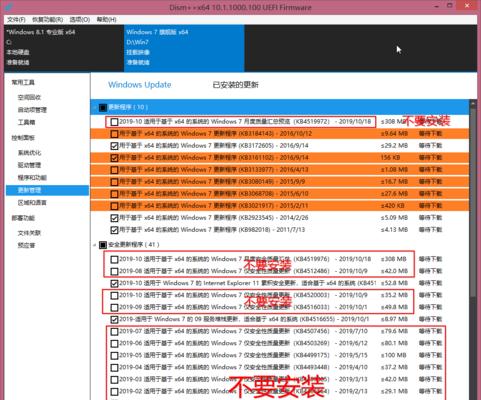Check the KB4519972 monthly rollup preview checkbox
Screen dimensions: 481x400
tap(114, 122)
